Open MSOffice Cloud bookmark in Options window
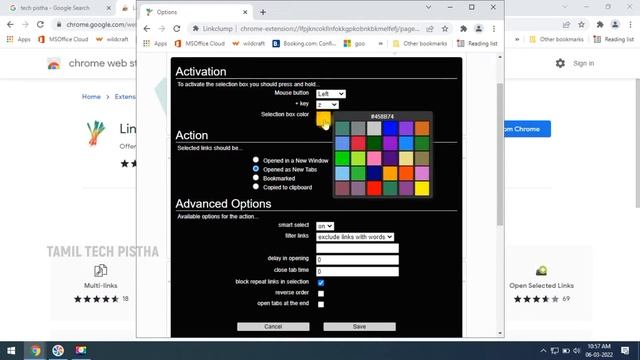Screen dimensions: 640x360 200,43
